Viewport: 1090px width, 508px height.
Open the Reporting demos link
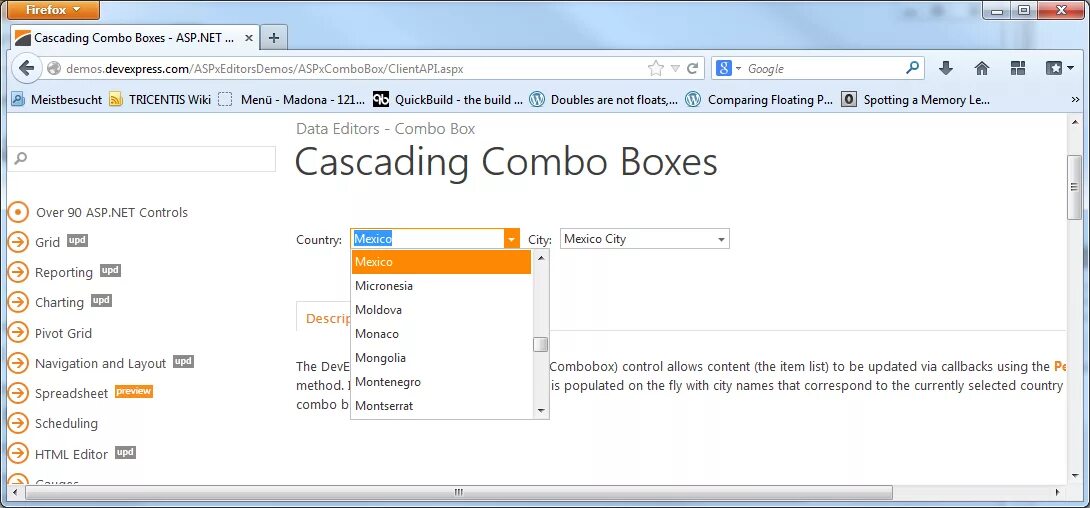point(64,272)
